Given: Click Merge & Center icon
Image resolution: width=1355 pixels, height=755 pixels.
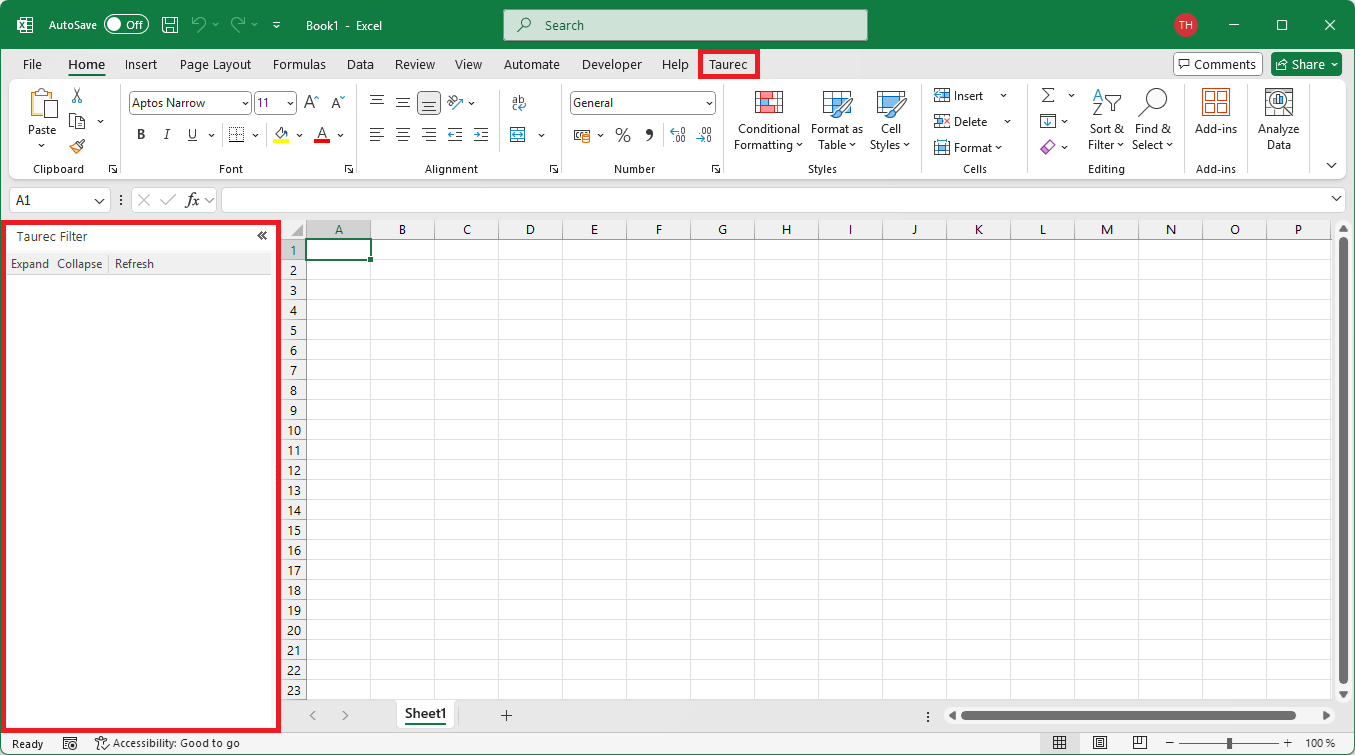Looking at the screenshot, I should click(x=518, y=135).
